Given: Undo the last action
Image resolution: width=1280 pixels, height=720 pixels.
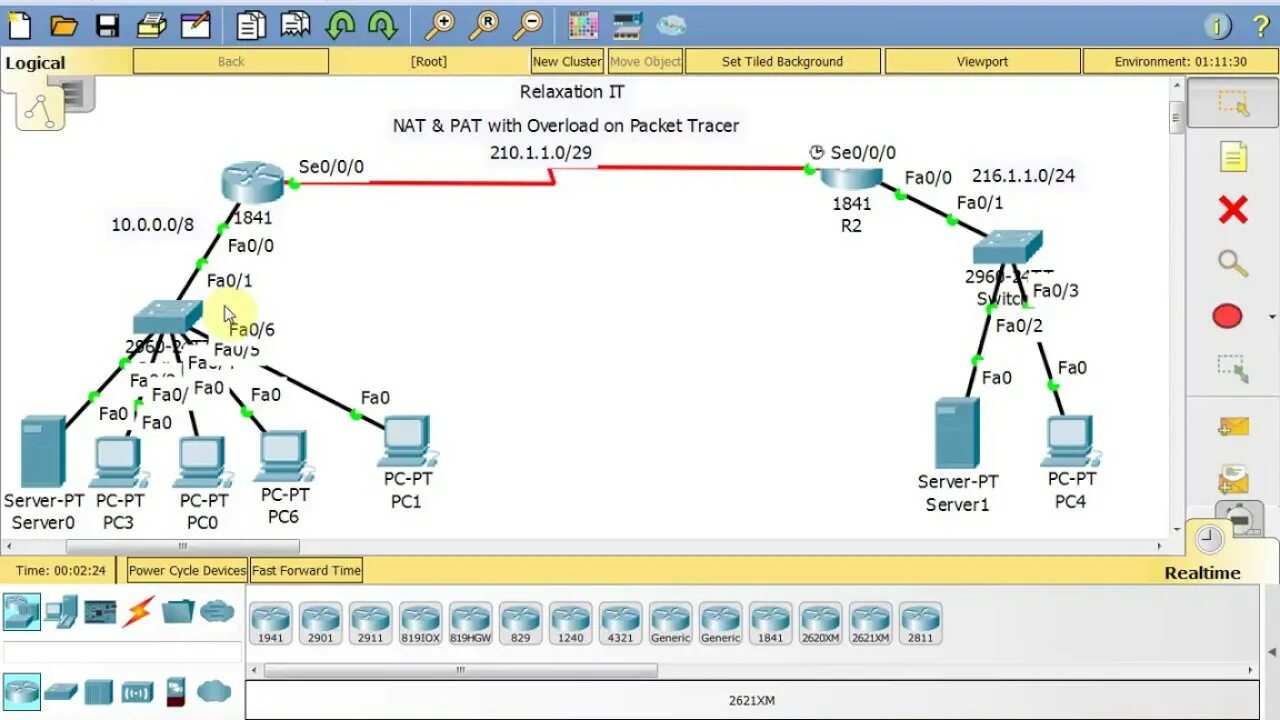Looking at the screenshot, I should click(x=340, y=24).
